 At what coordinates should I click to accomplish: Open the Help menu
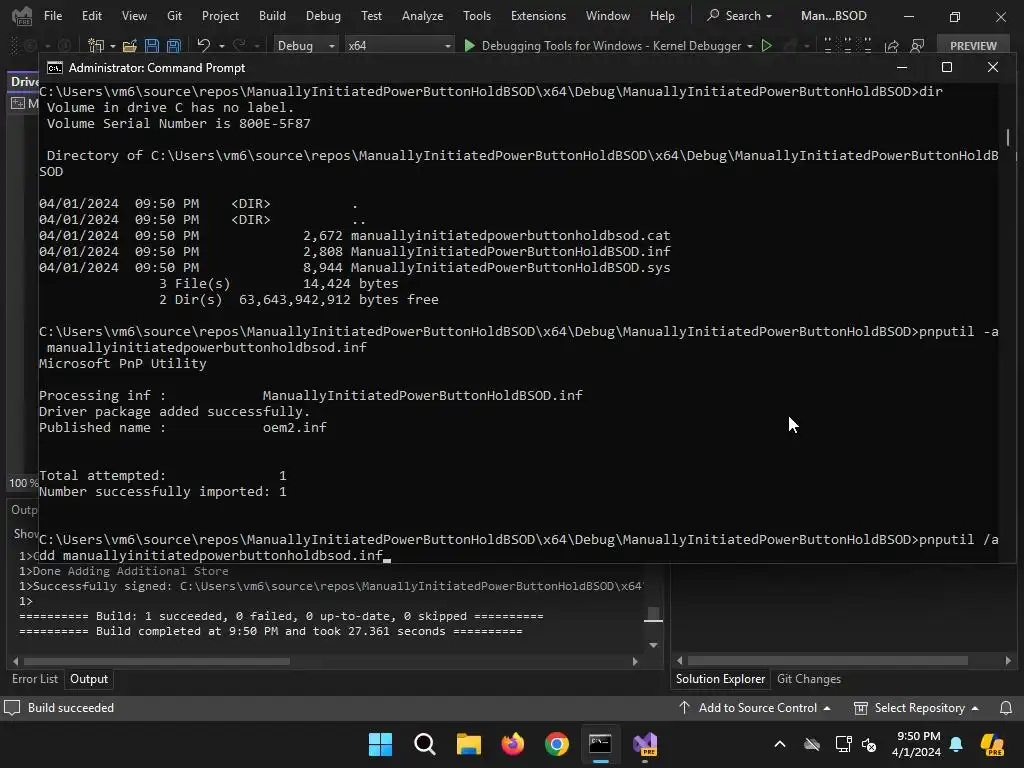[662, 16]
